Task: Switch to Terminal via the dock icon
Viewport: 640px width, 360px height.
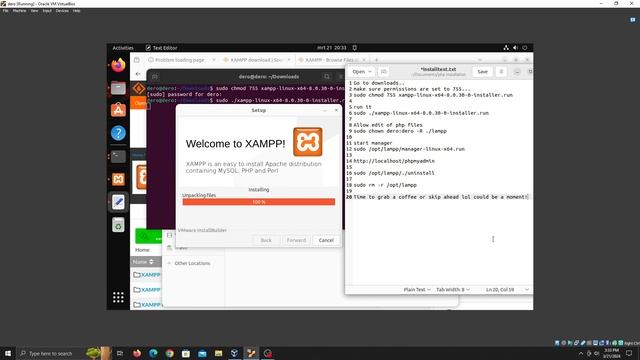Action: [x=118, y=156]
